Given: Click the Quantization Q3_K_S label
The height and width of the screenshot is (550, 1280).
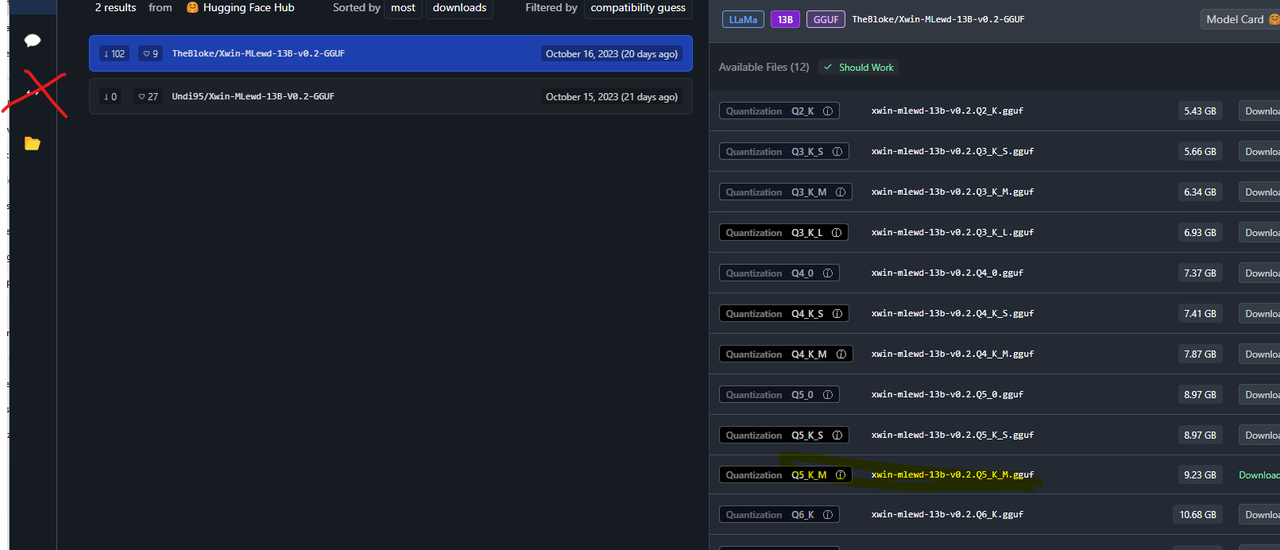Looking at the screenshot, I should 784,152.
